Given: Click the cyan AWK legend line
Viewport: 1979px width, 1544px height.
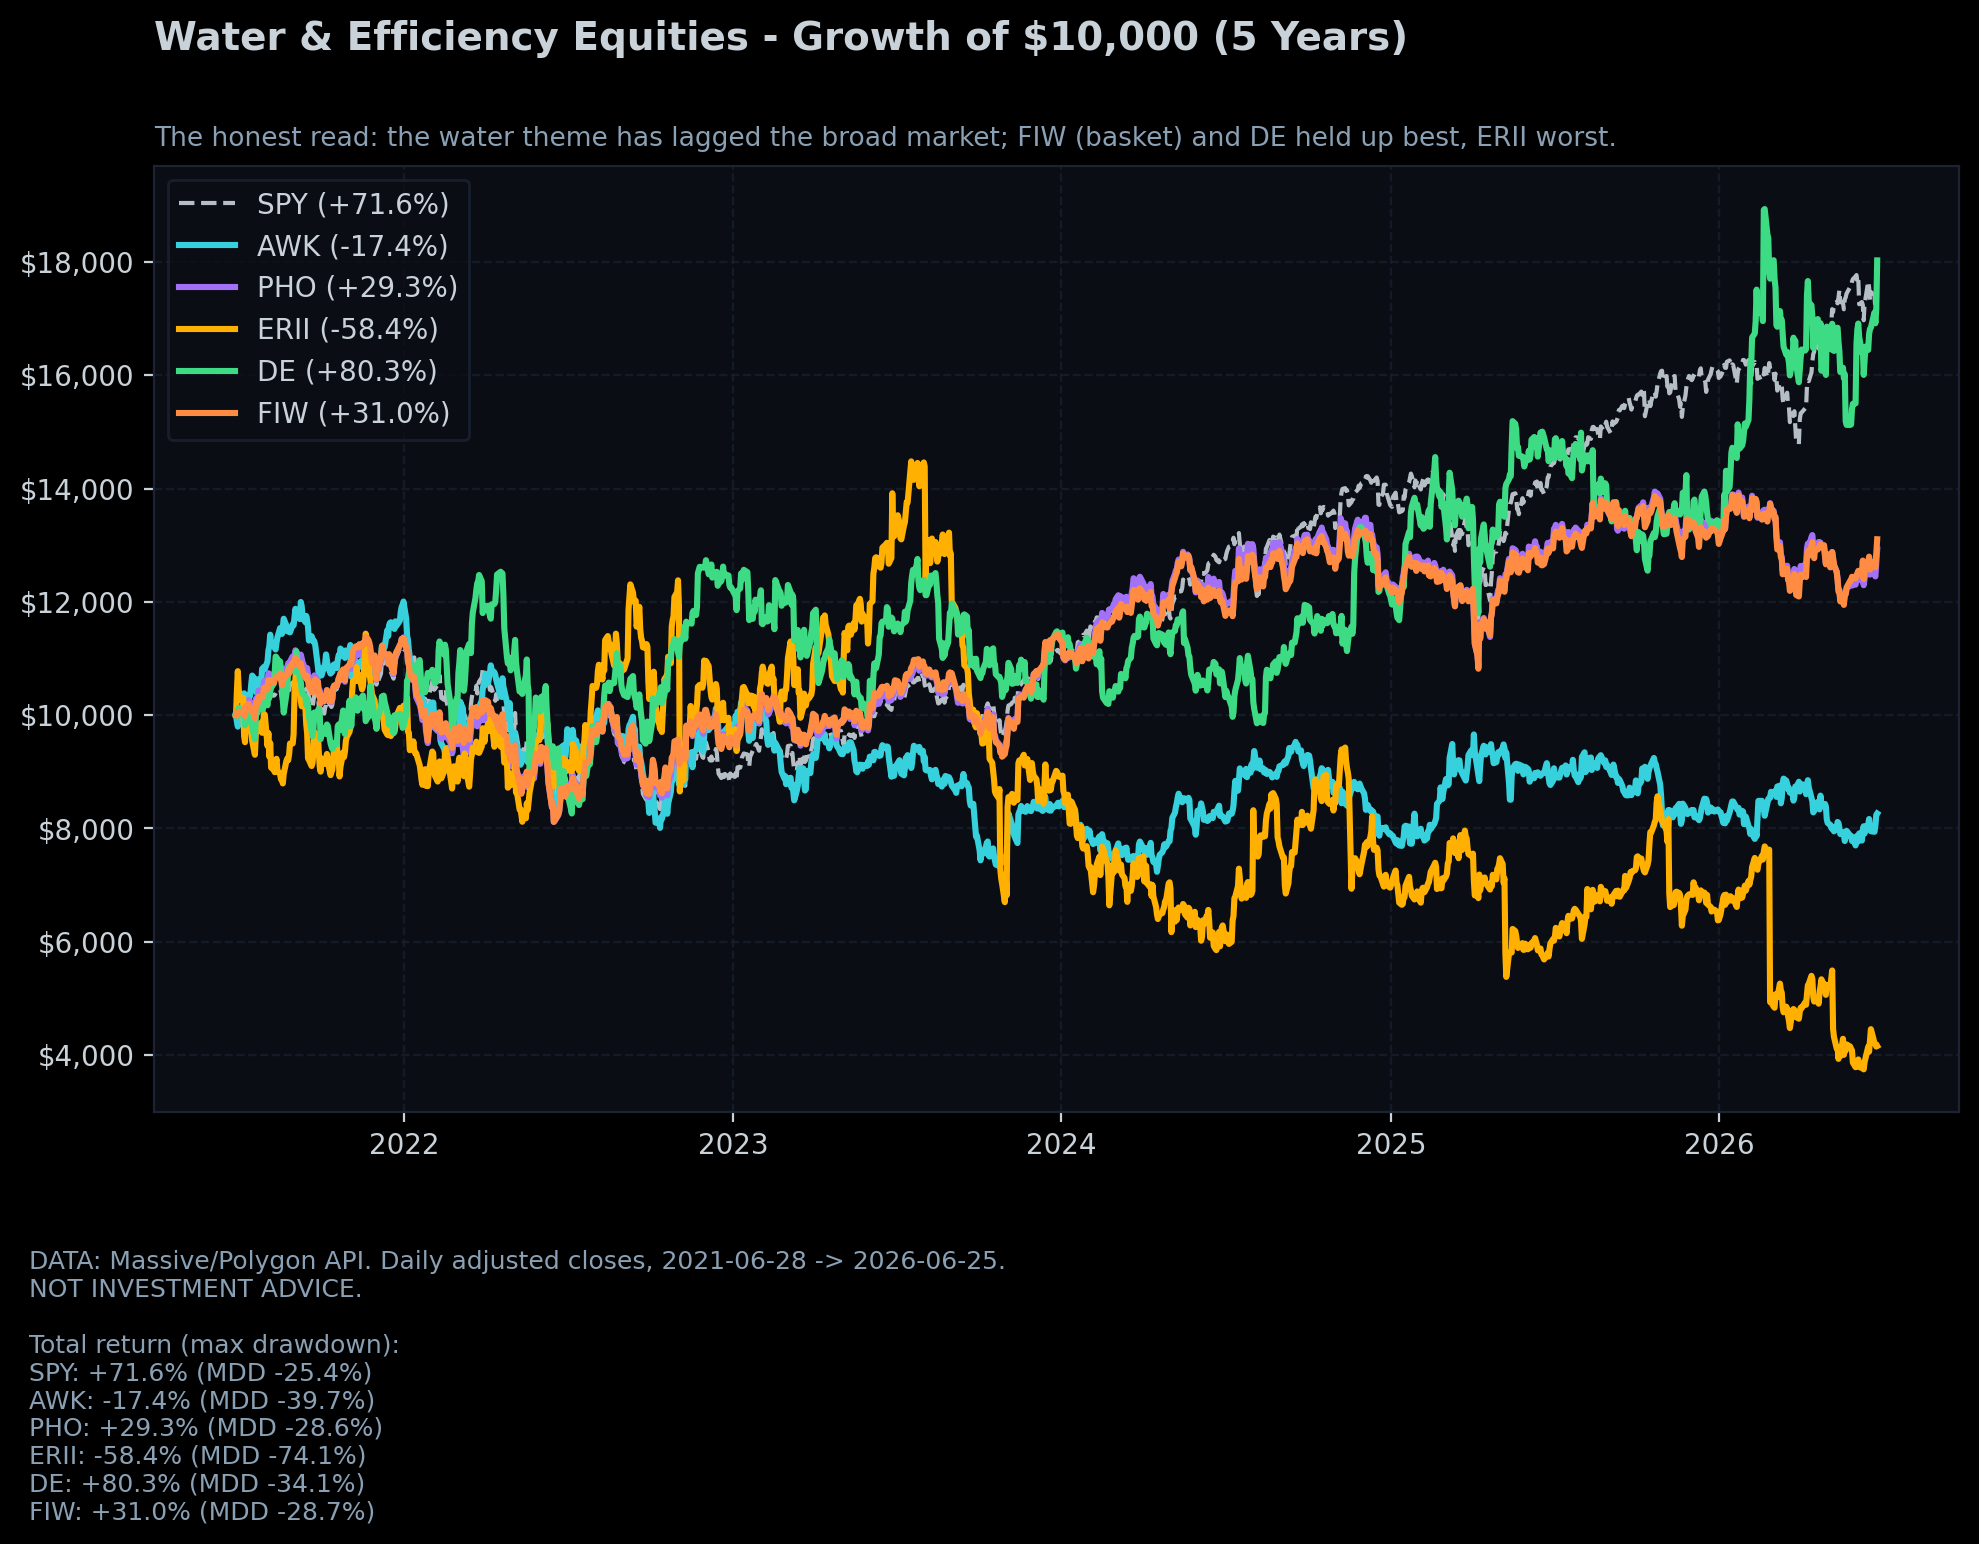Looking at the screenshot, I should point(208,246).
